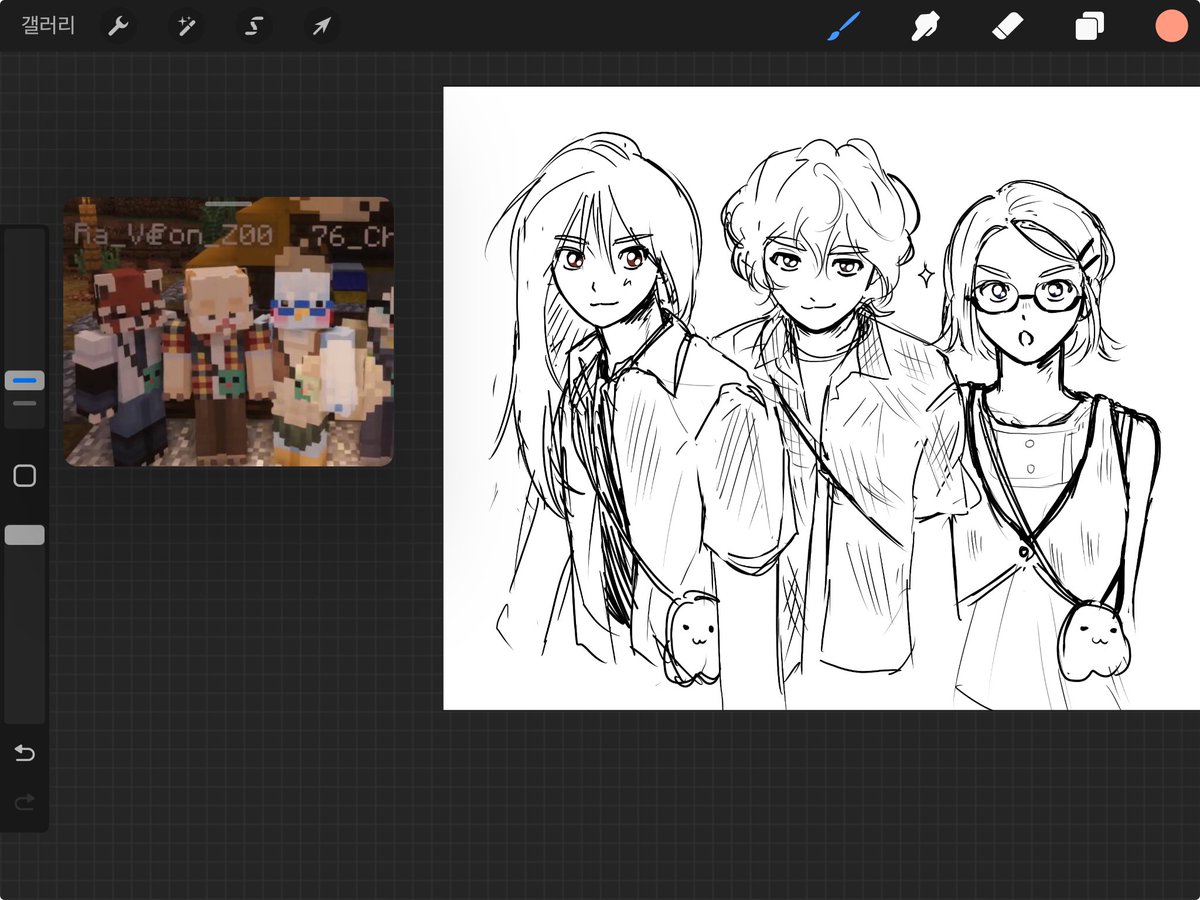Activate the Transform arrow tool
This screenshot has width=1200, height=900.
click(x=321, y=26)
